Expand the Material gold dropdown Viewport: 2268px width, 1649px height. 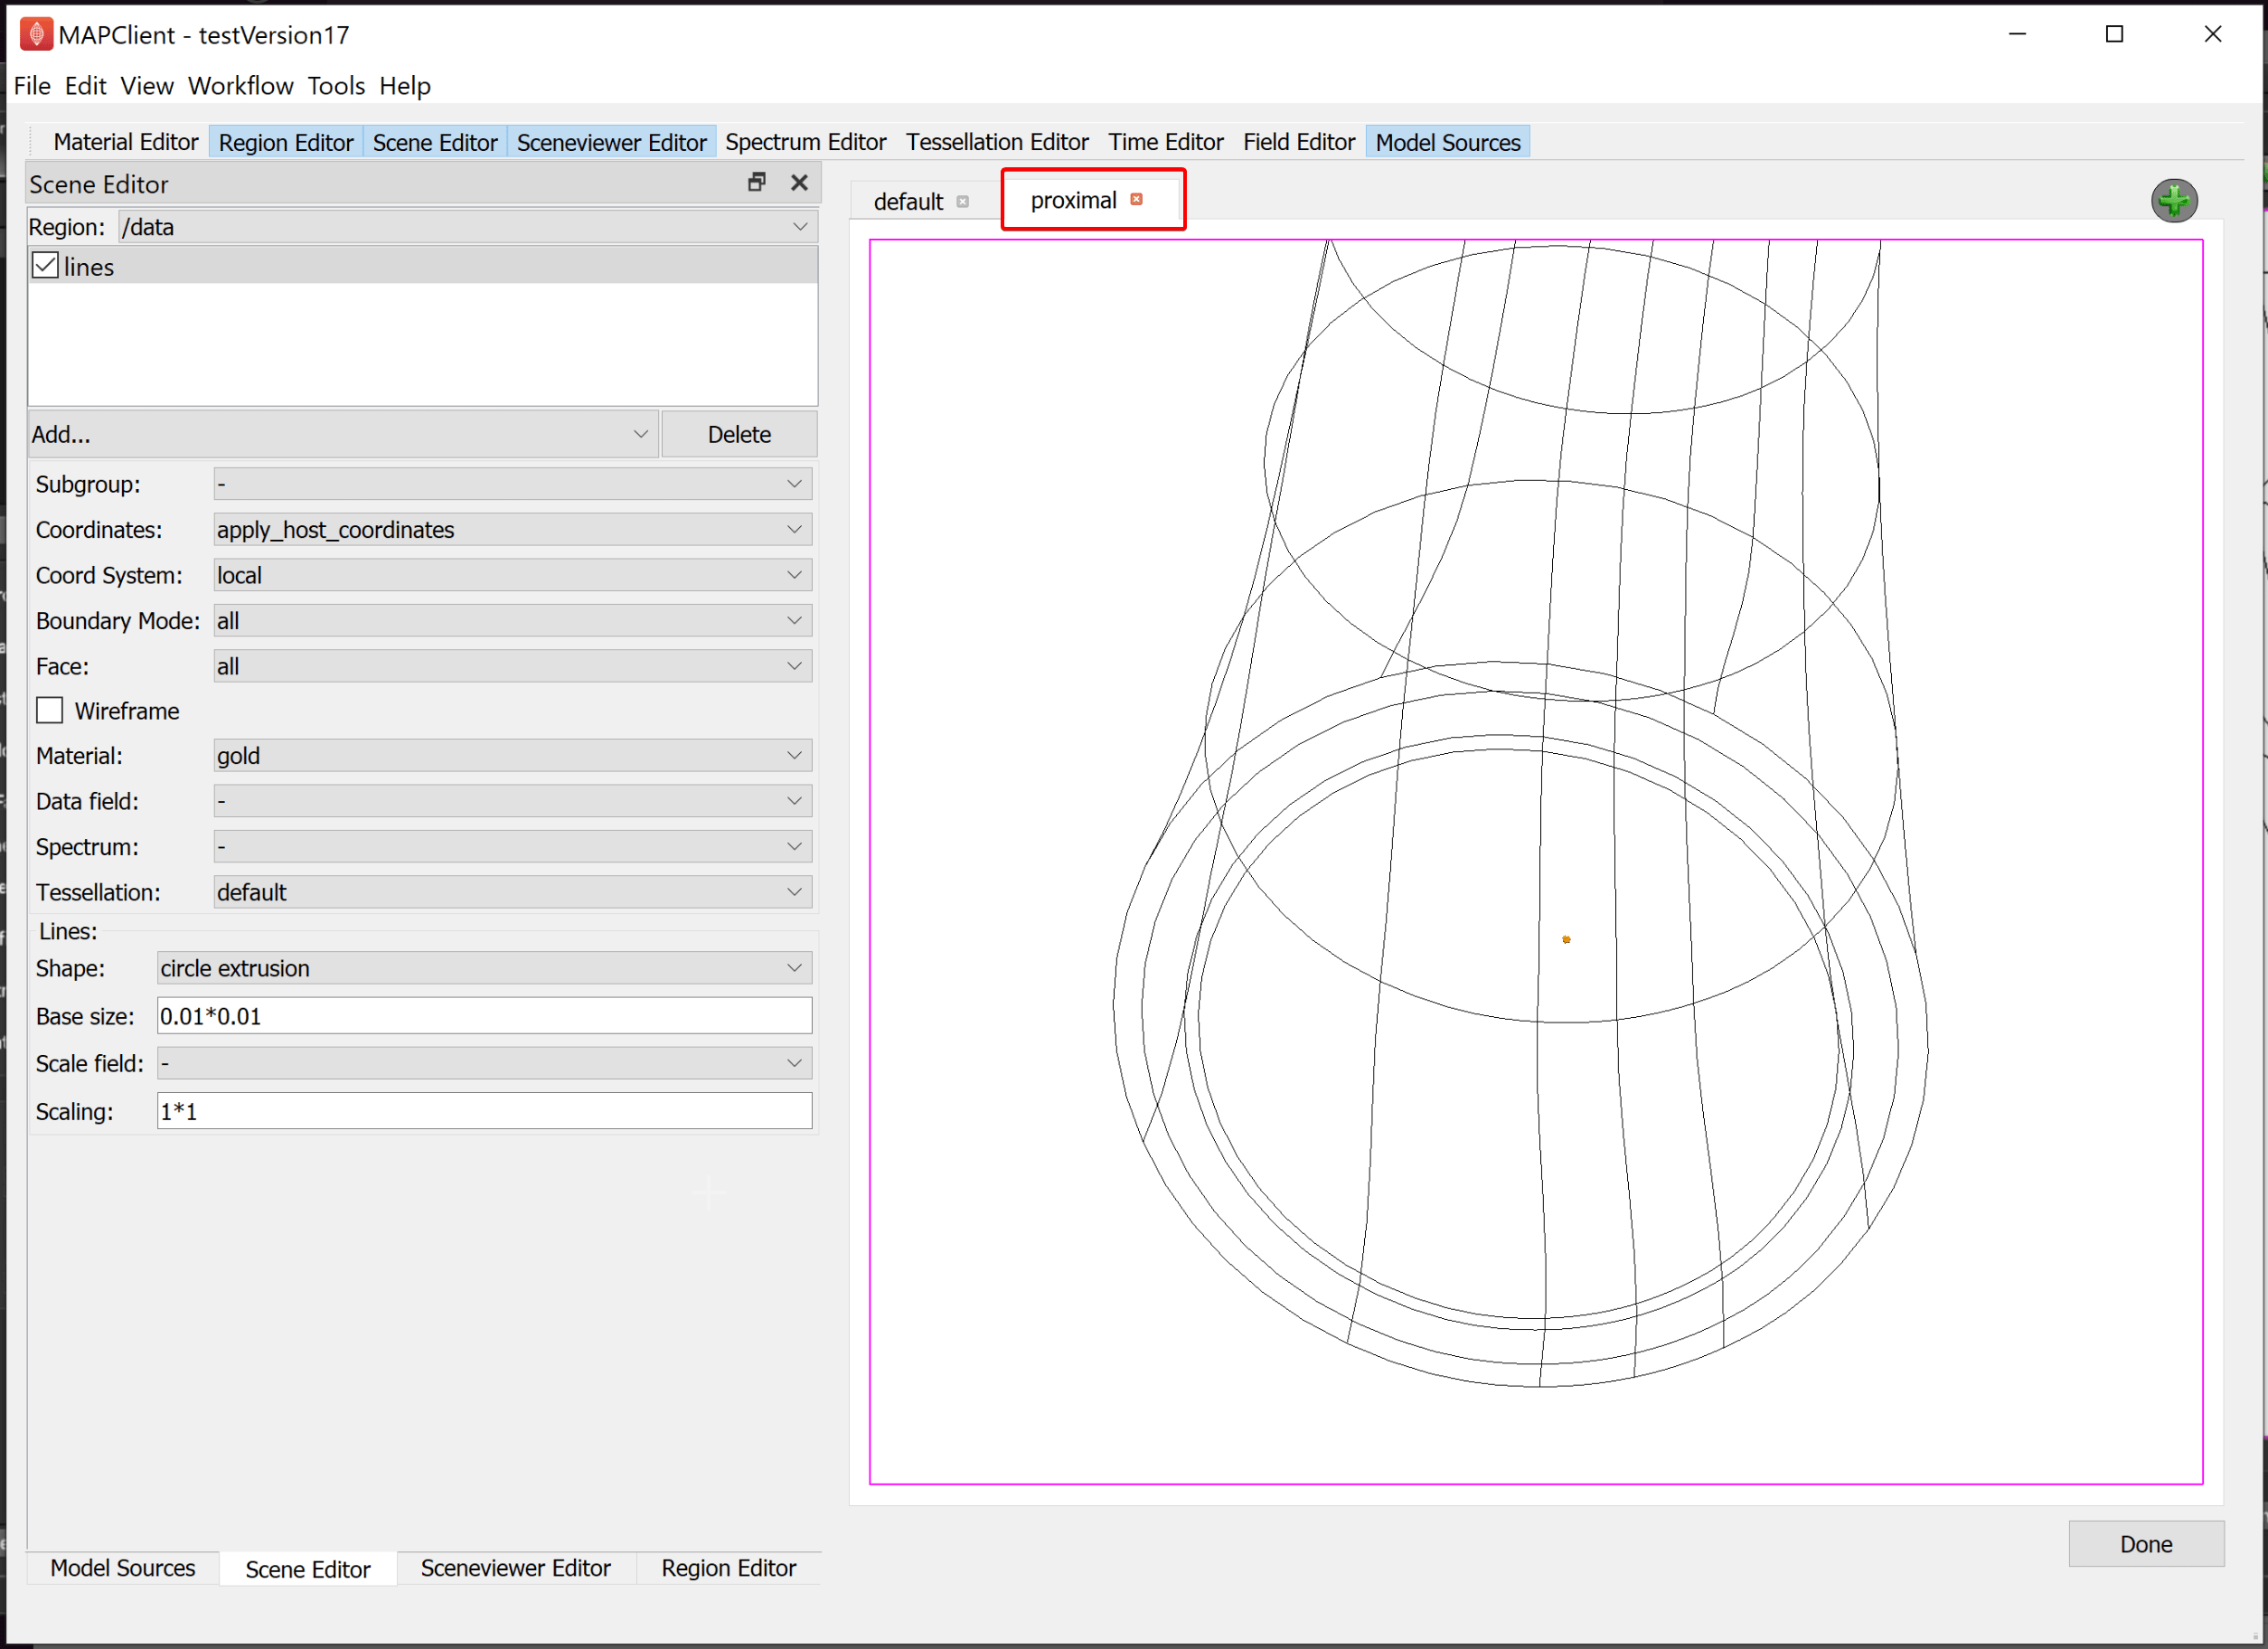pyautogui.click(x=795, y=756)
